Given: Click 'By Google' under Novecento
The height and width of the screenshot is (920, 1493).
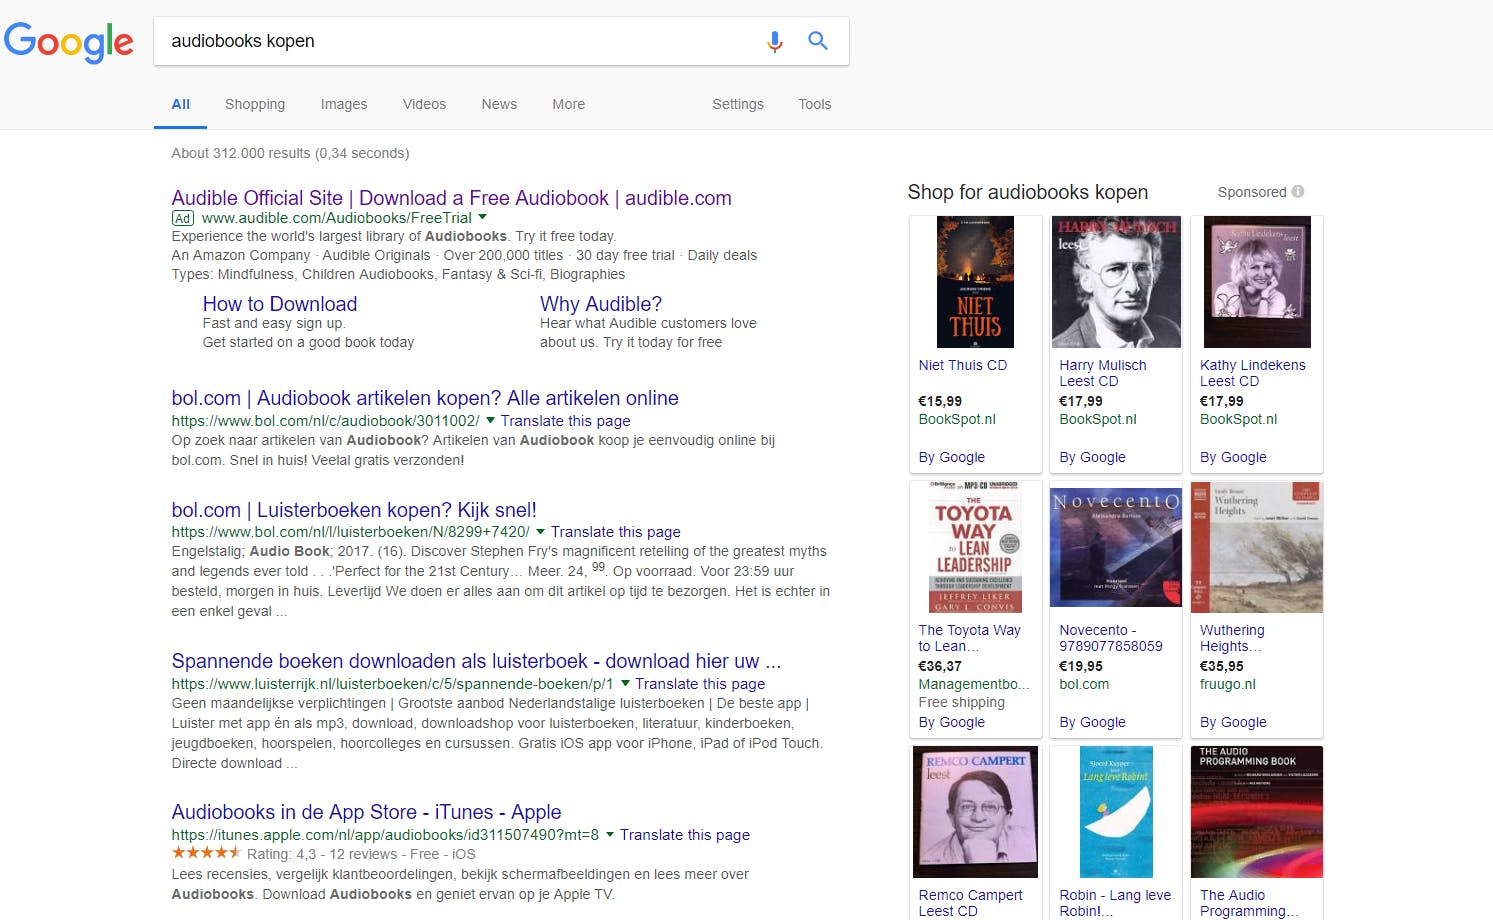Looking at the screenshot, I should (1093, 723).
